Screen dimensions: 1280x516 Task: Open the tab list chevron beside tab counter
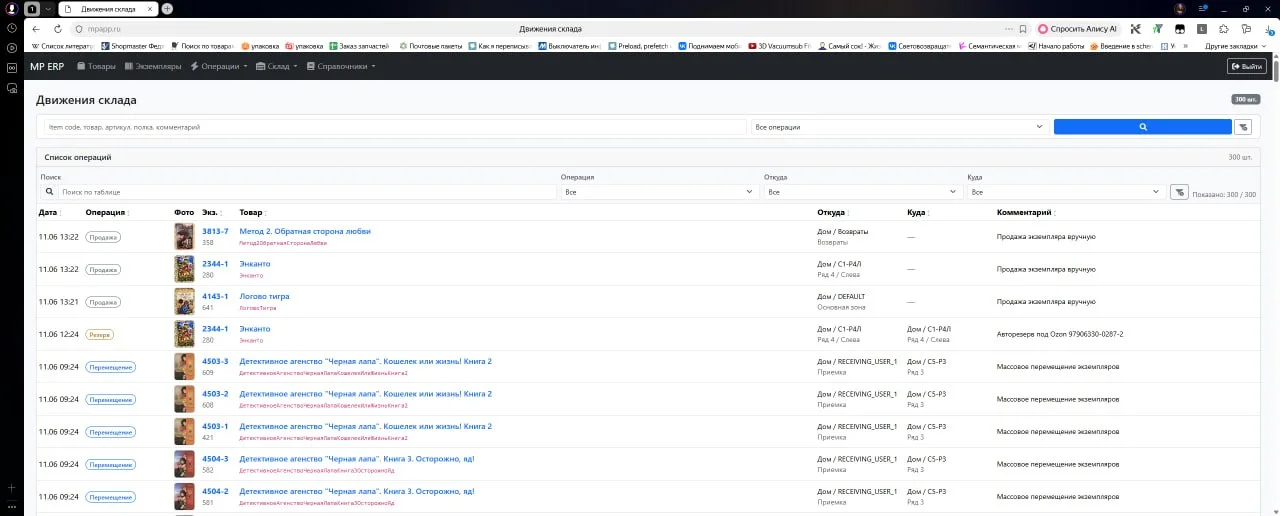(47, 8)
